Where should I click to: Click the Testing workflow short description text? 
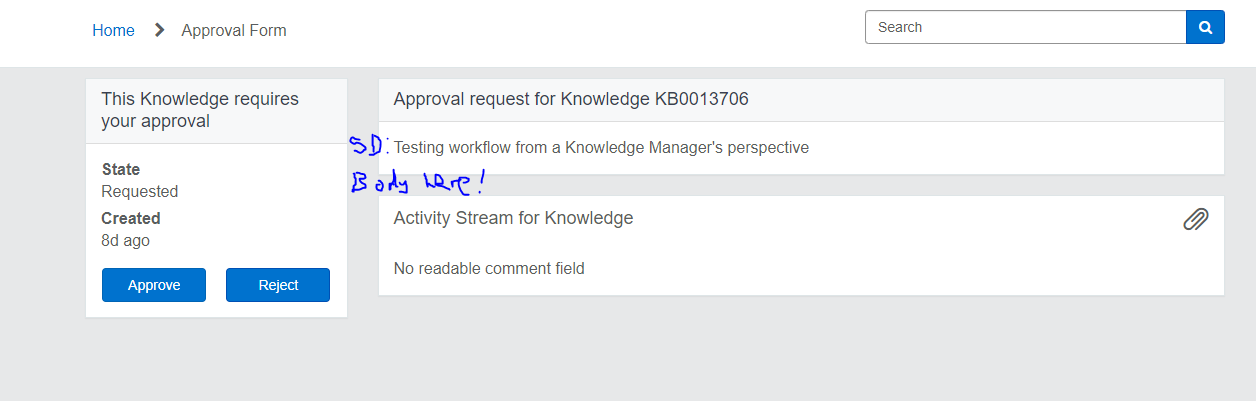pyautogui.click(x=601, y=147)
